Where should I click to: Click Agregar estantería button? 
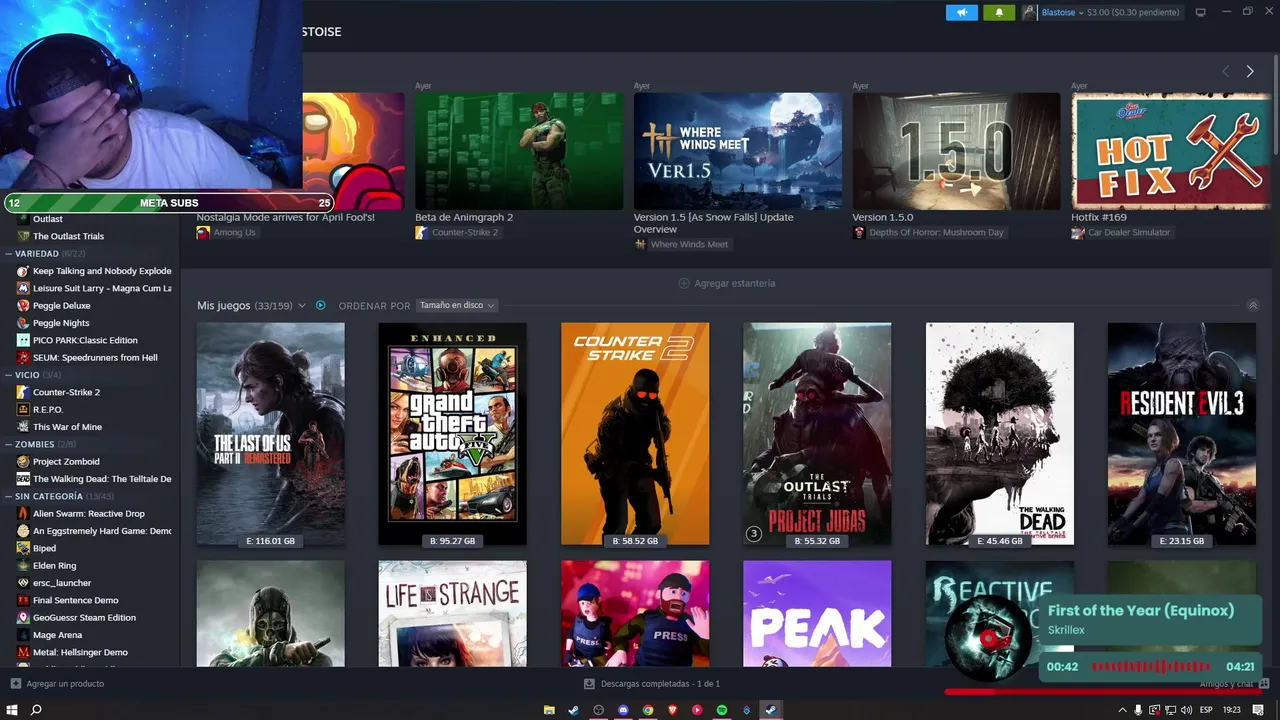tap(727, 283)
